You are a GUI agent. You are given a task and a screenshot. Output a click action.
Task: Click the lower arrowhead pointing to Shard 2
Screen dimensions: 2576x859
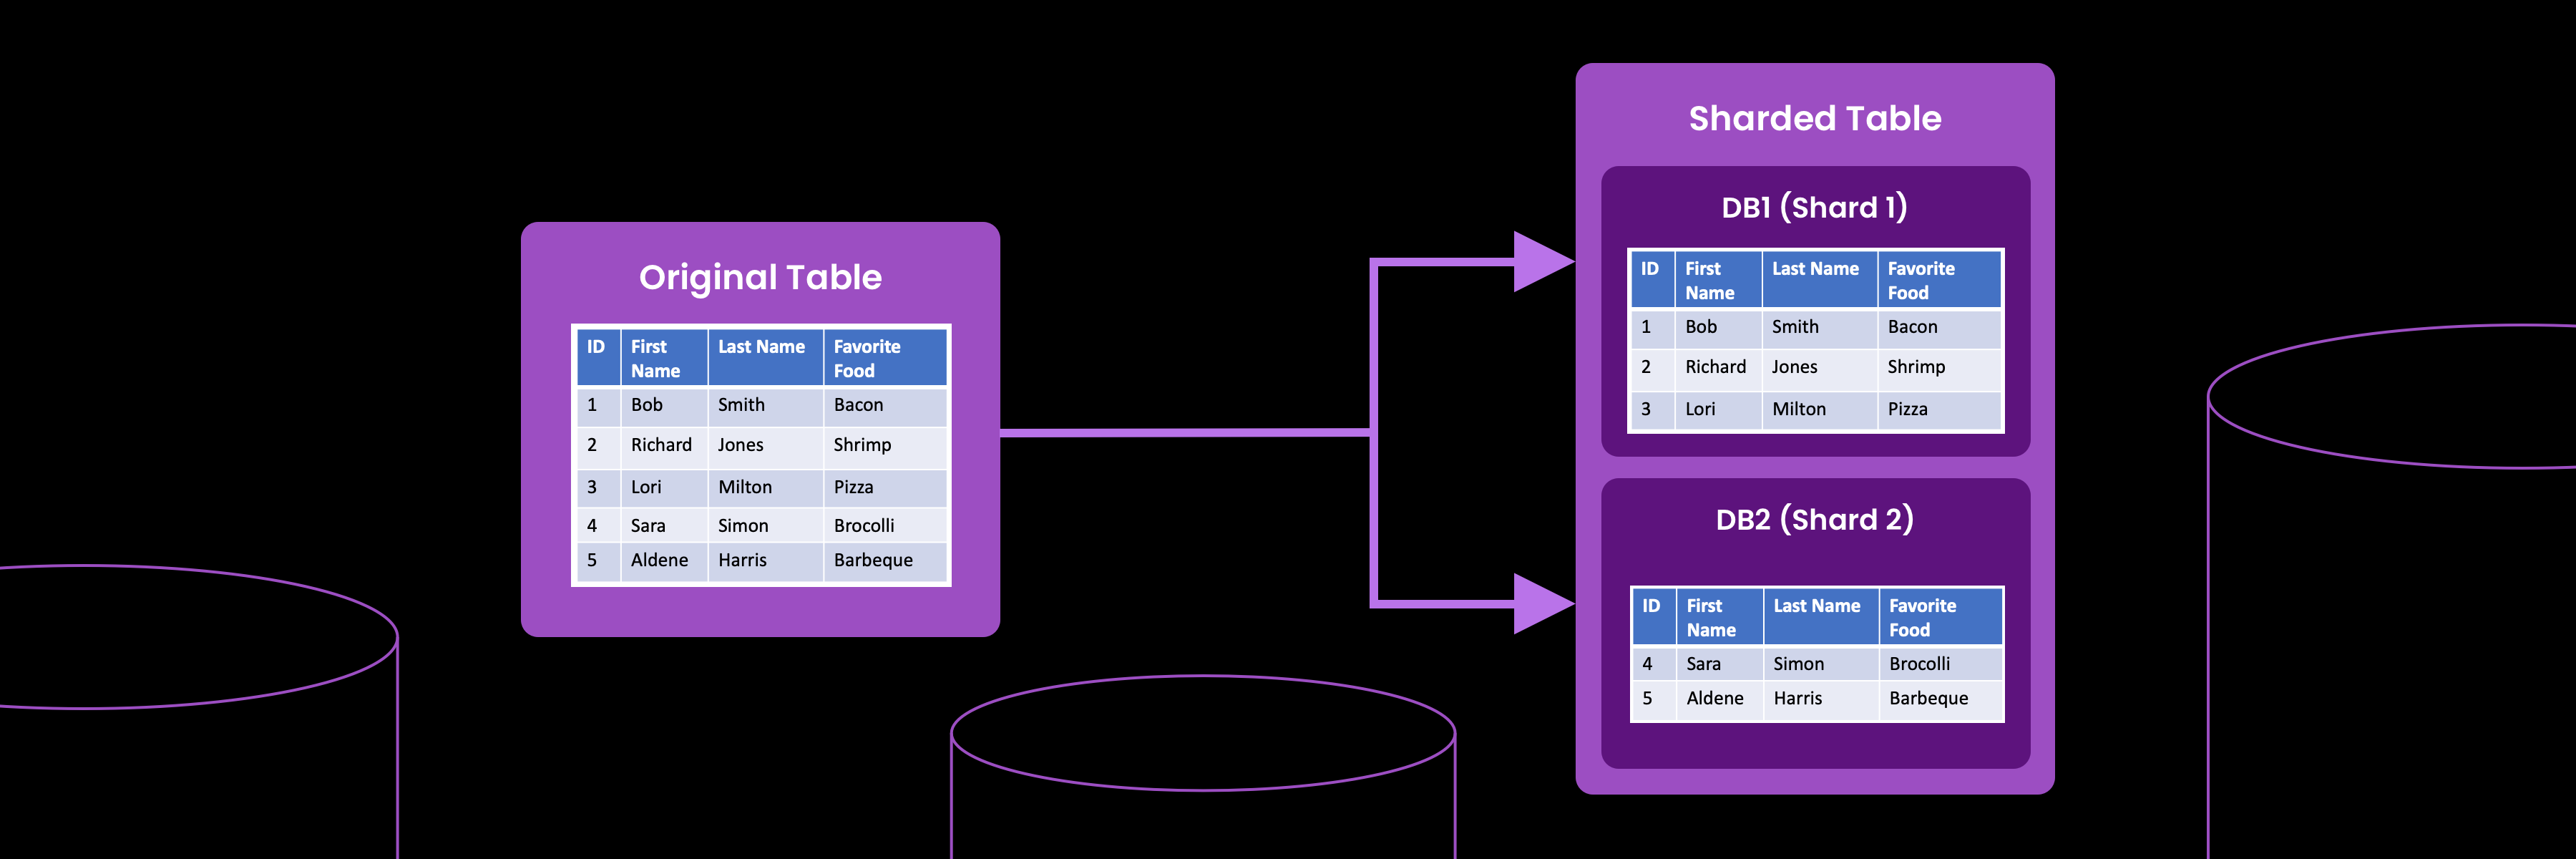click(1541, 603)
